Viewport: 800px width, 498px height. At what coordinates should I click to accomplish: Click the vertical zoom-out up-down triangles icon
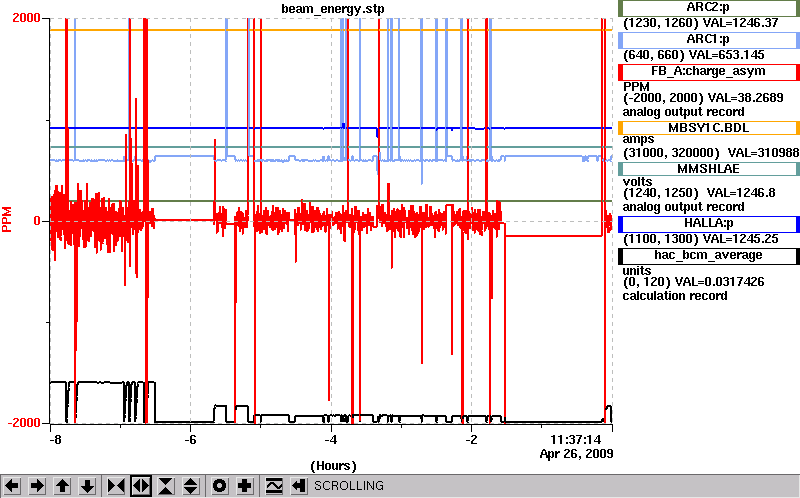(x=191, y=486)
